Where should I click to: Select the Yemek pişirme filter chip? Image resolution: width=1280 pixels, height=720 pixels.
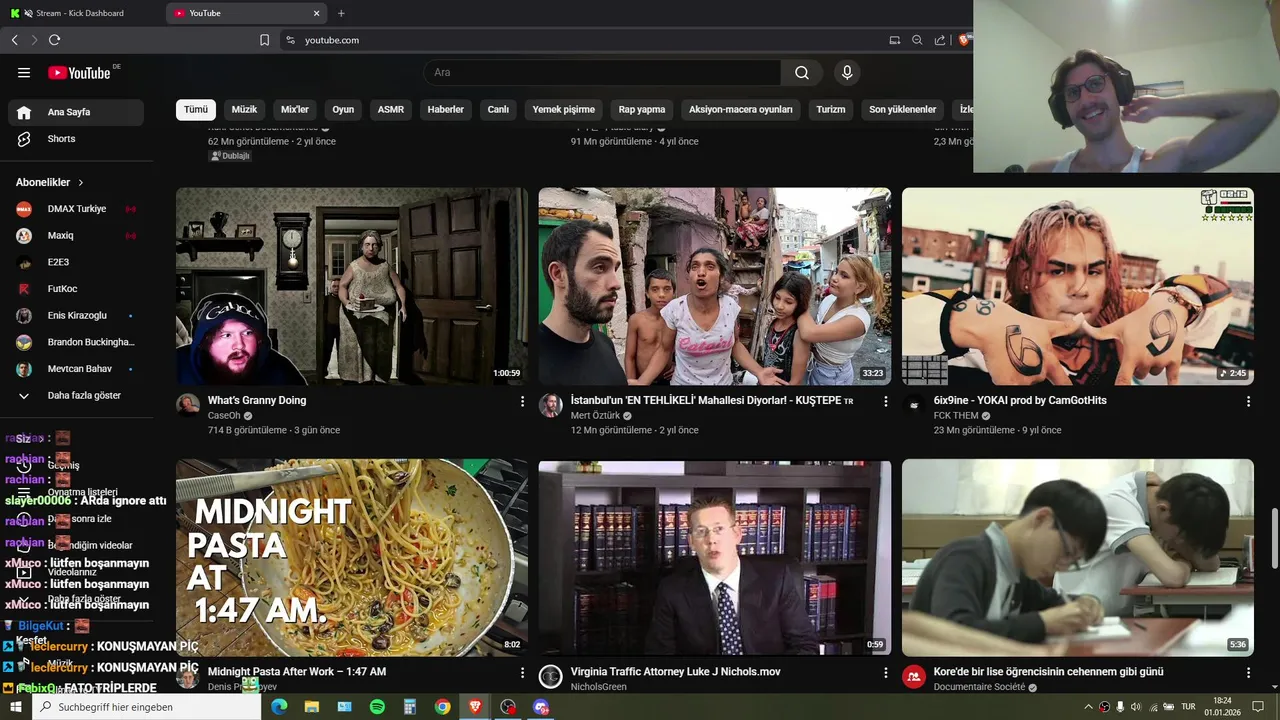coord(564,110)
